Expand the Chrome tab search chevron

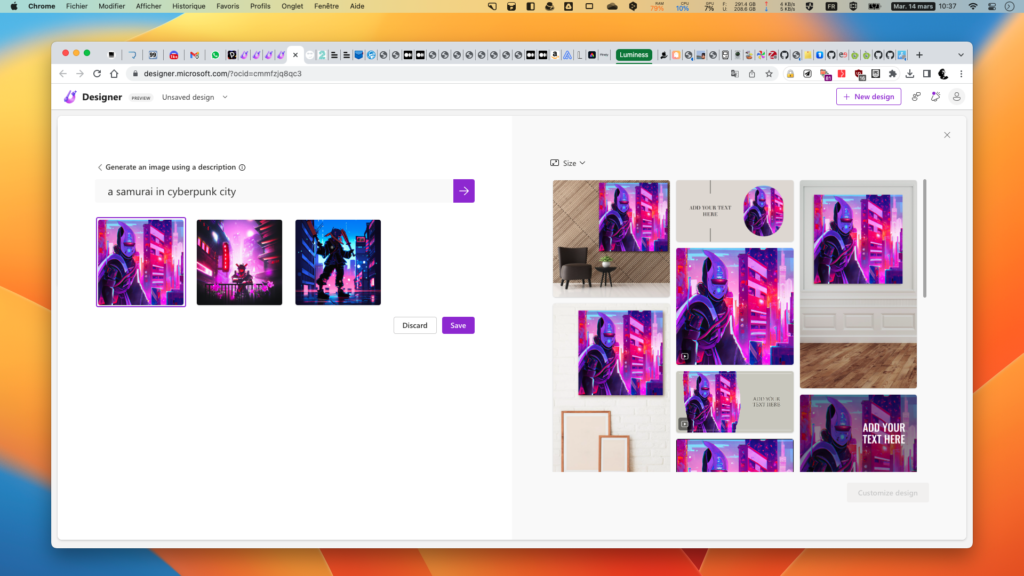(961, 55)
